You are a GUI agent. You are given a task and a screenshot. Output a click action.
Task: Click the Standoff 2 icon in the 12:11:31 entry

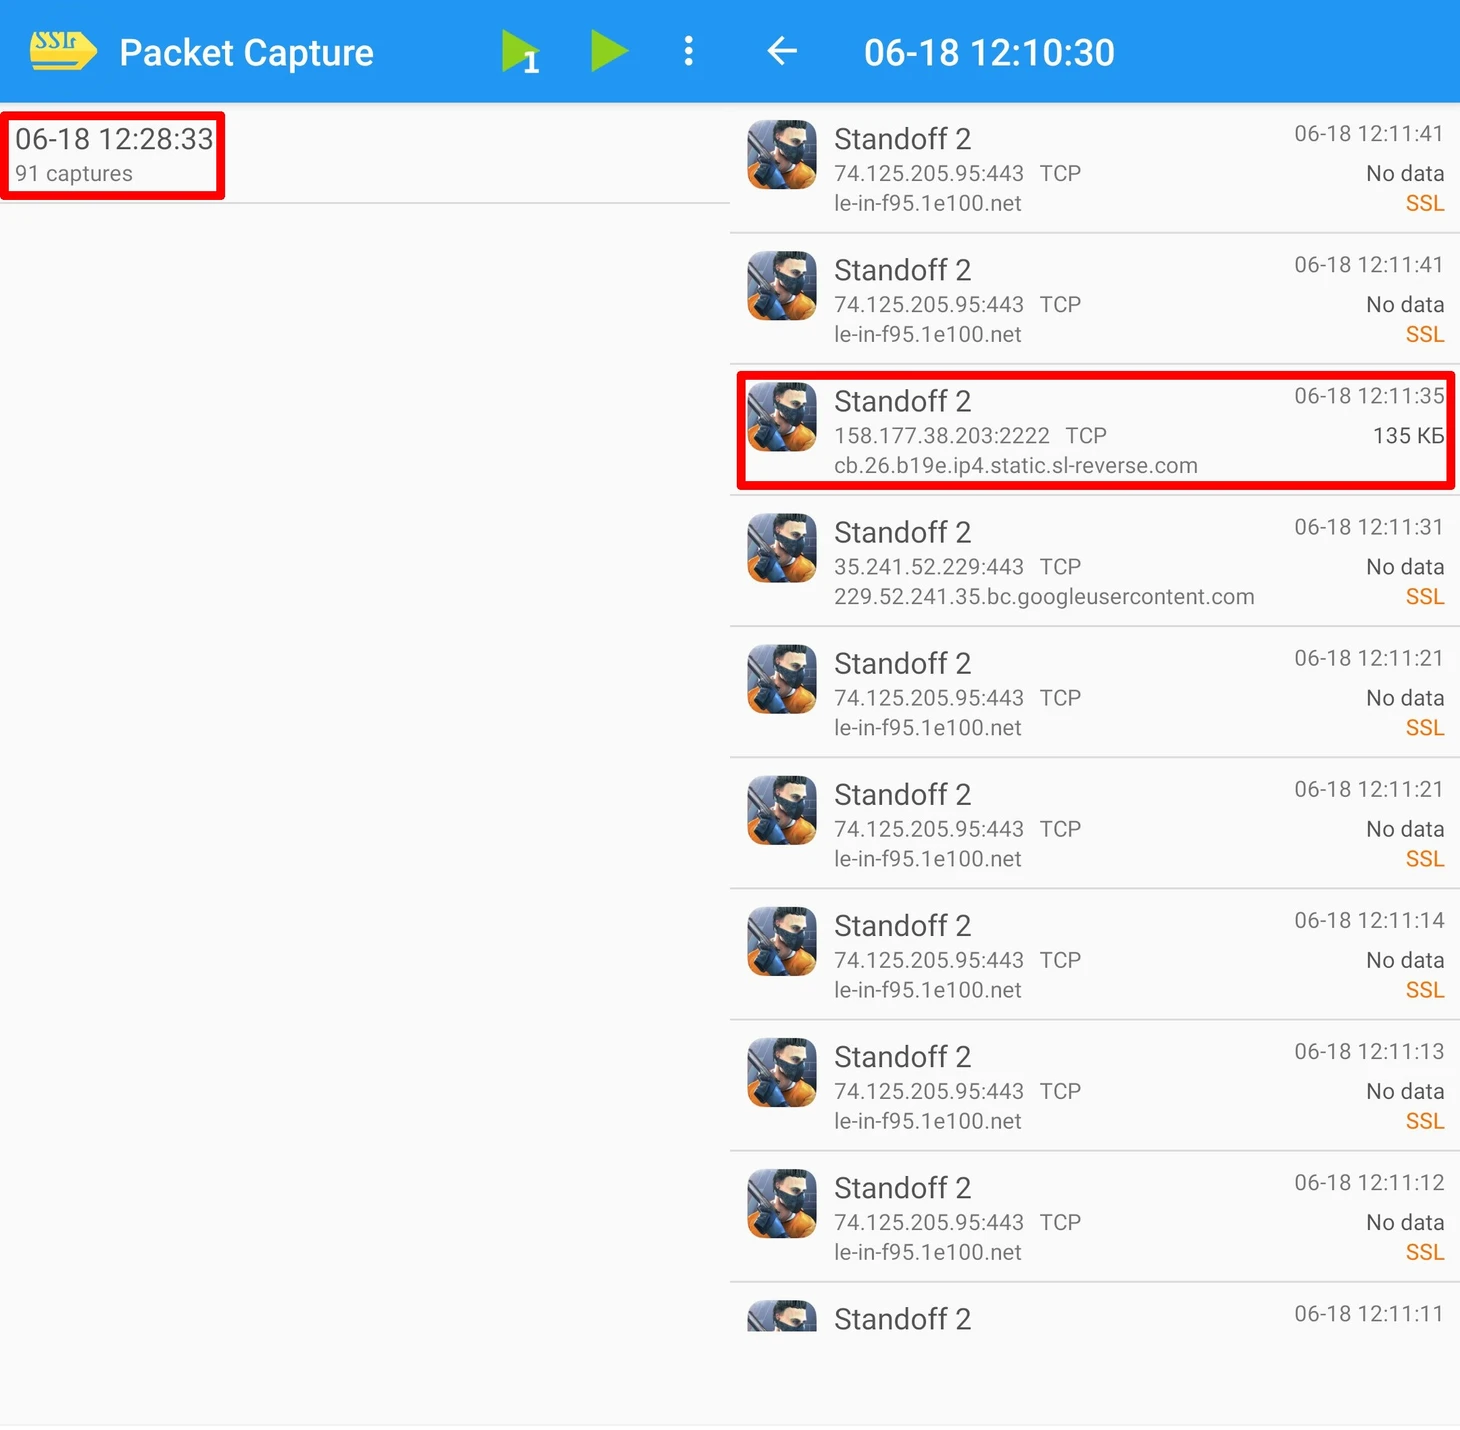[x=782, y=548]
